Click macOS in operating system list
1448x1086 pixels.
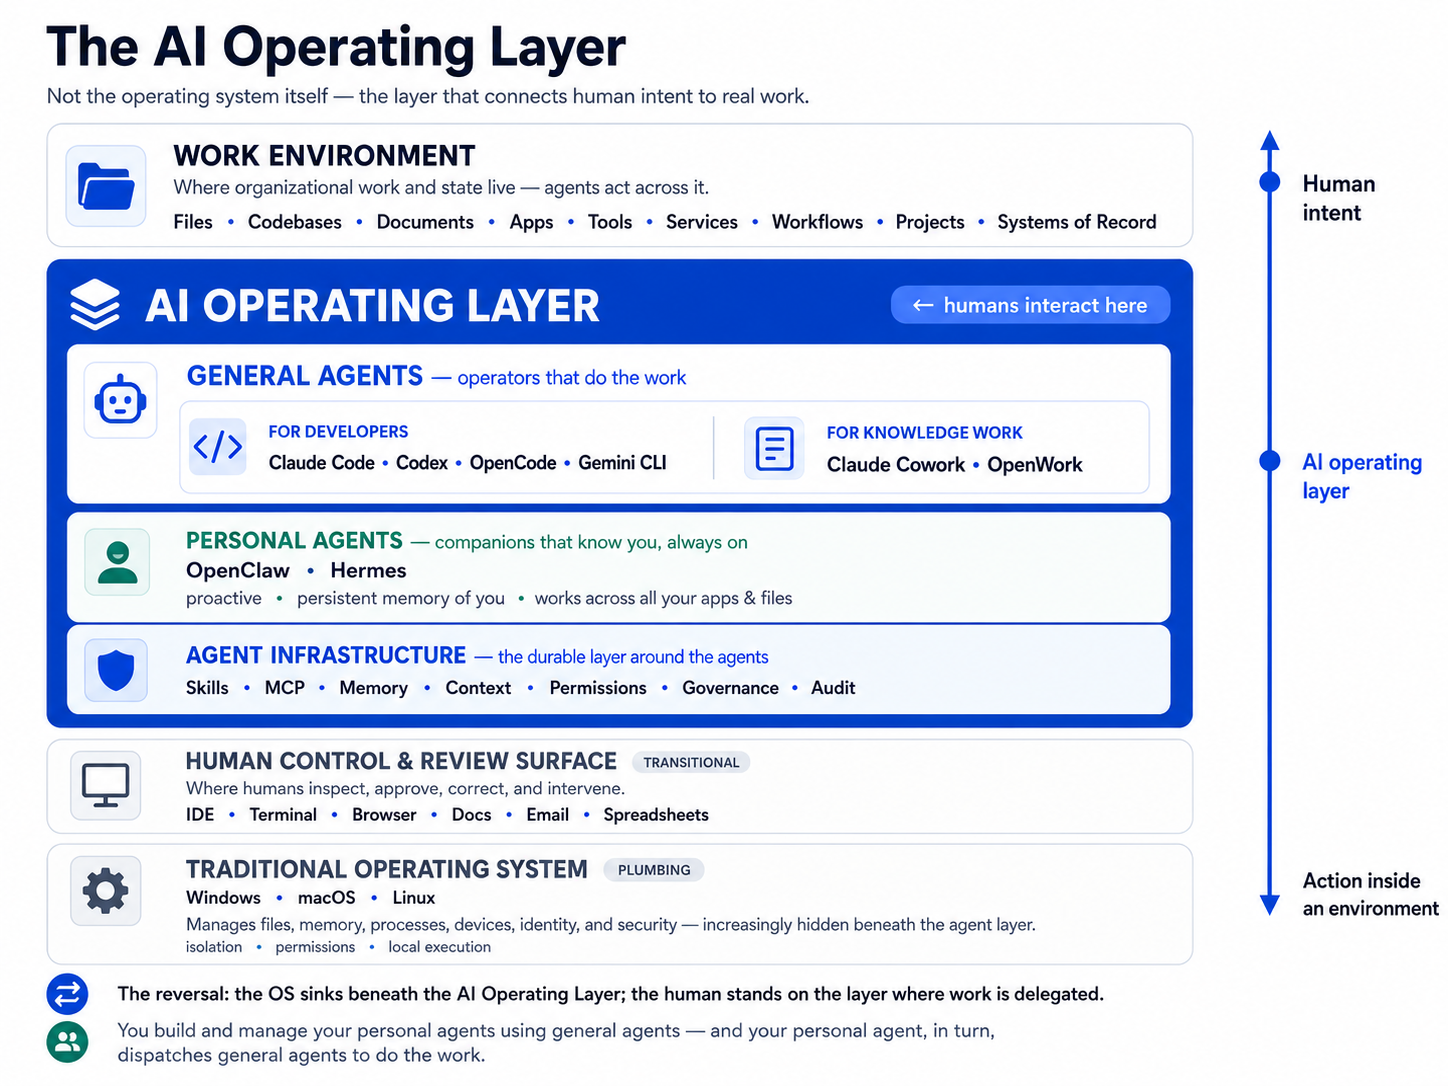point(327,898)
